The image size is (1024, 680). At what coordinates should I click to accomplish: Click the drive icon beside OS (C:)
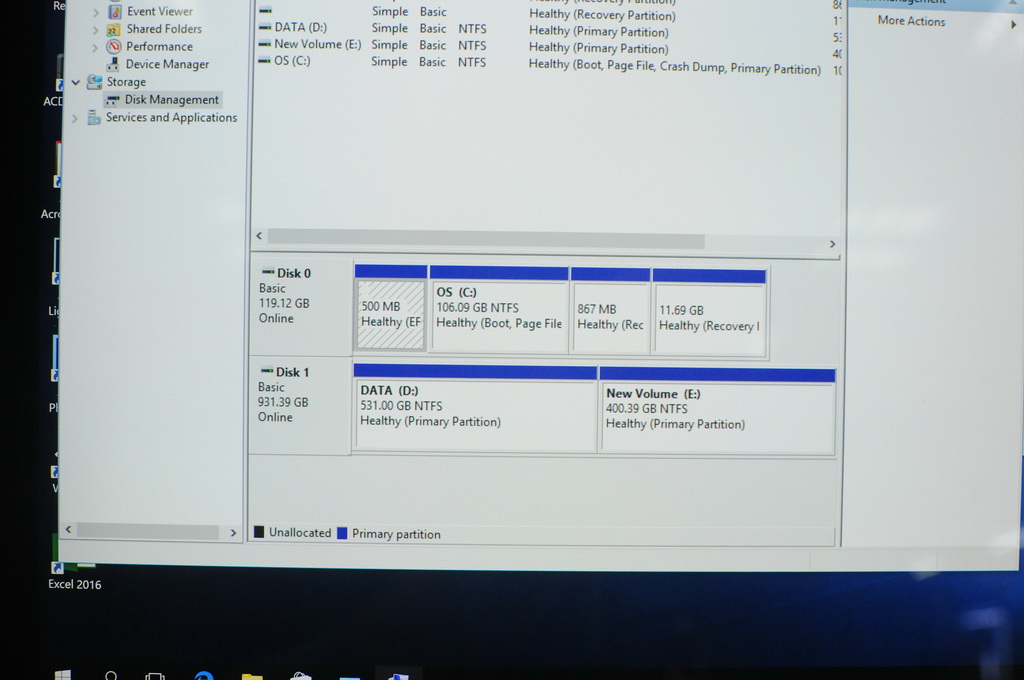click(264, 60)
